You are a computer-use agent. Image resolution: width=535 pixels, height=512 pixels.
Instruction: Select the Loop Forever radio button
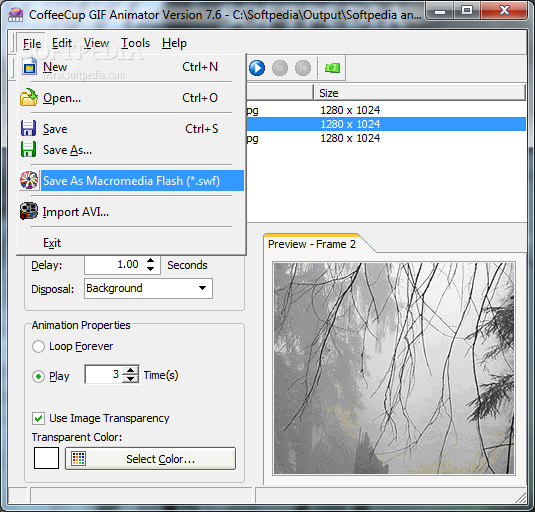[38, 347]
